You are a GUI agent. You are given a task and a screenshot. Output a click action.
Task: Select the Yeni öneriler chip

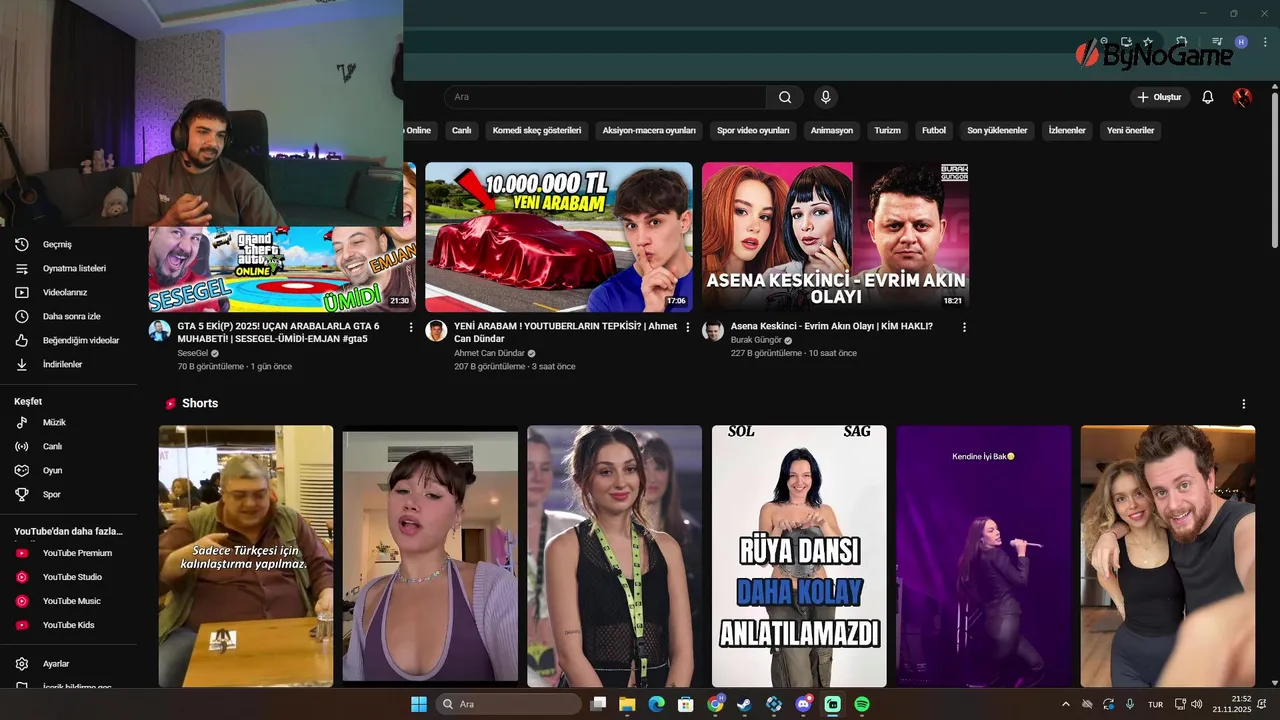pos(1130,130)
